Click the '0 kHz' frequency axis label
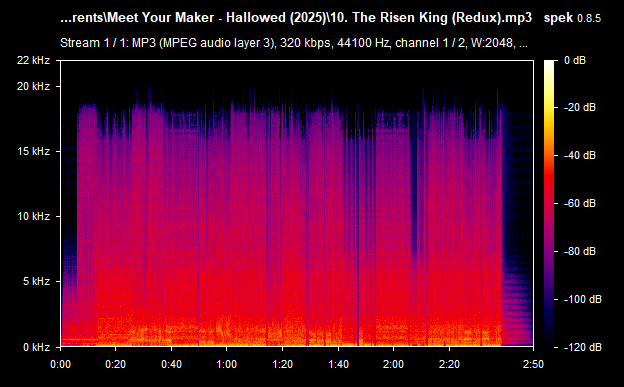This screenshot has width=624, height=387. (x=36, y=347)
